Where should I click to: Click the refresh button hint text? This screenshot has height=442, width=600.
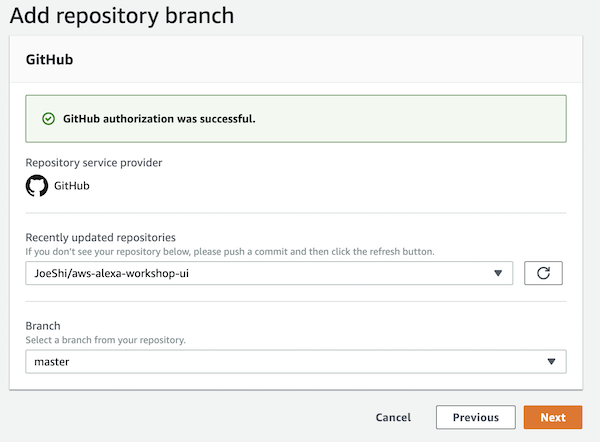click(x=230, y=252)
